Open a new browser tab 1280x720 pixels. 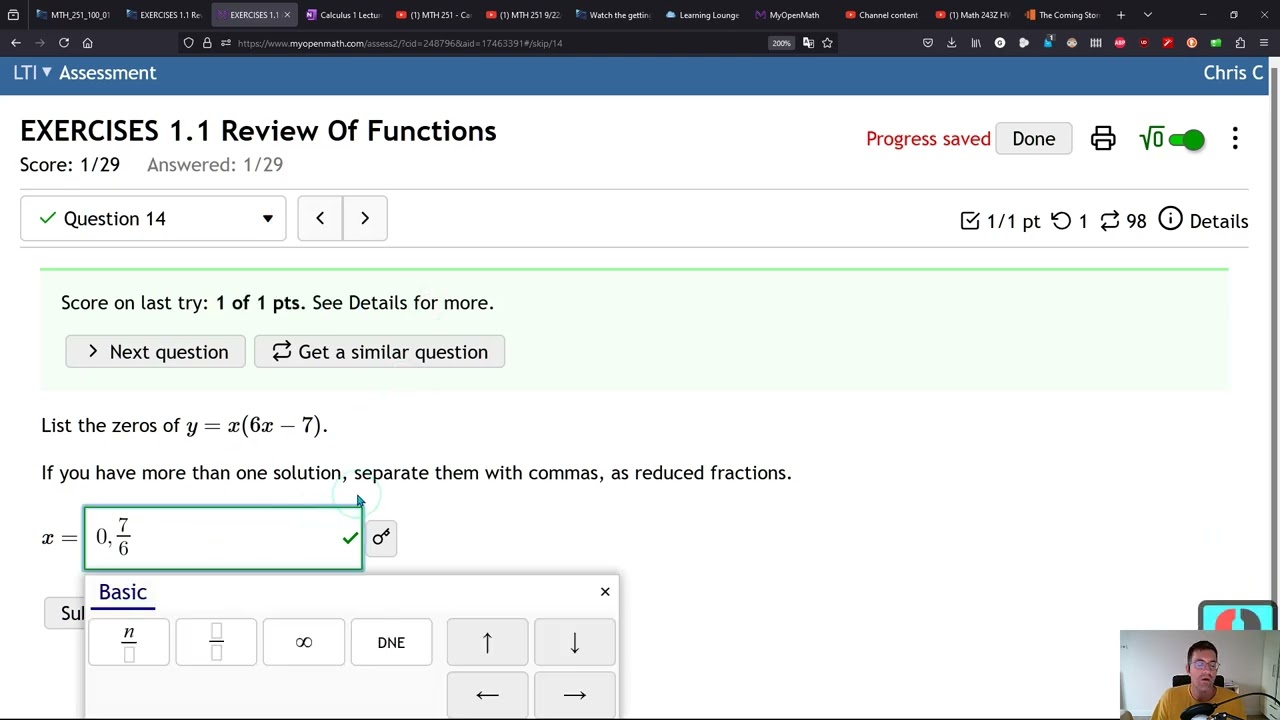pos(1121,15)
